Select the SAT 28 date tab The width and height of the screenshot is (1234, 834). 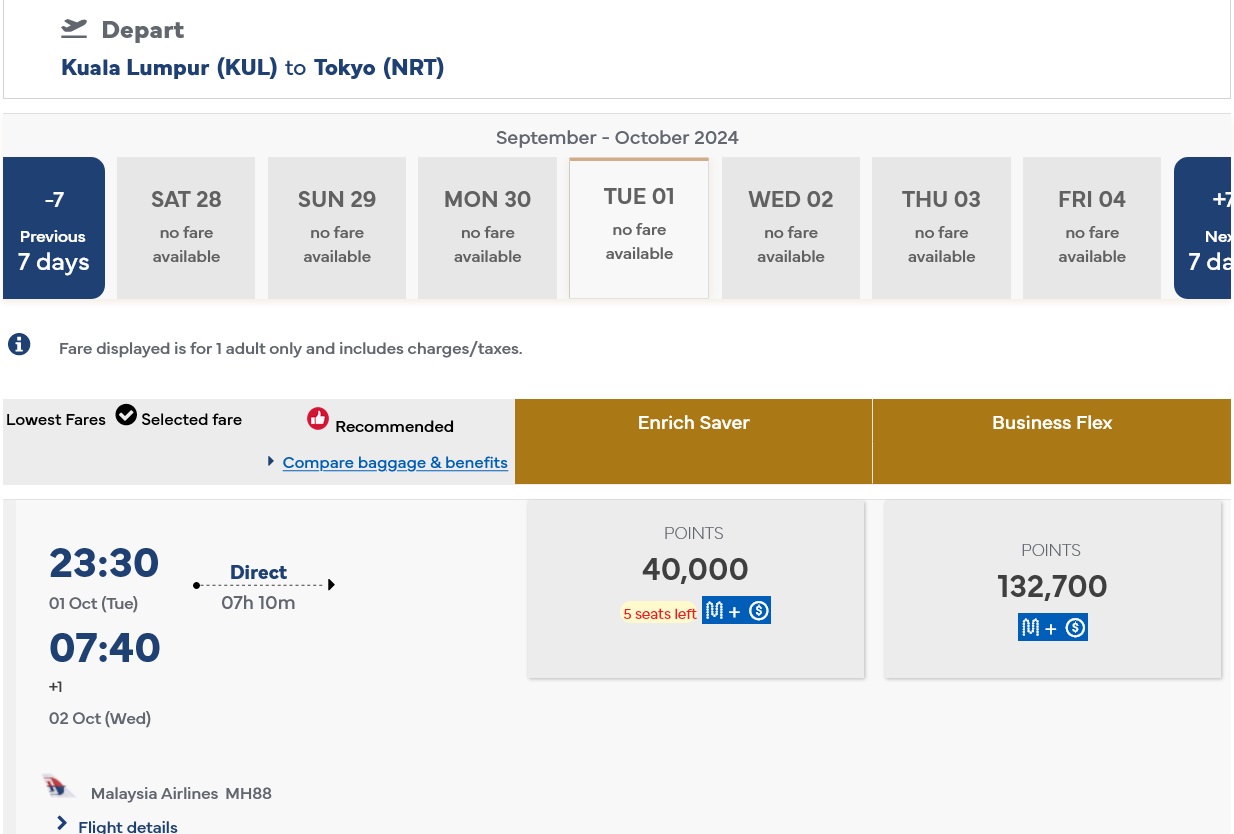click(x=186, y=228)
